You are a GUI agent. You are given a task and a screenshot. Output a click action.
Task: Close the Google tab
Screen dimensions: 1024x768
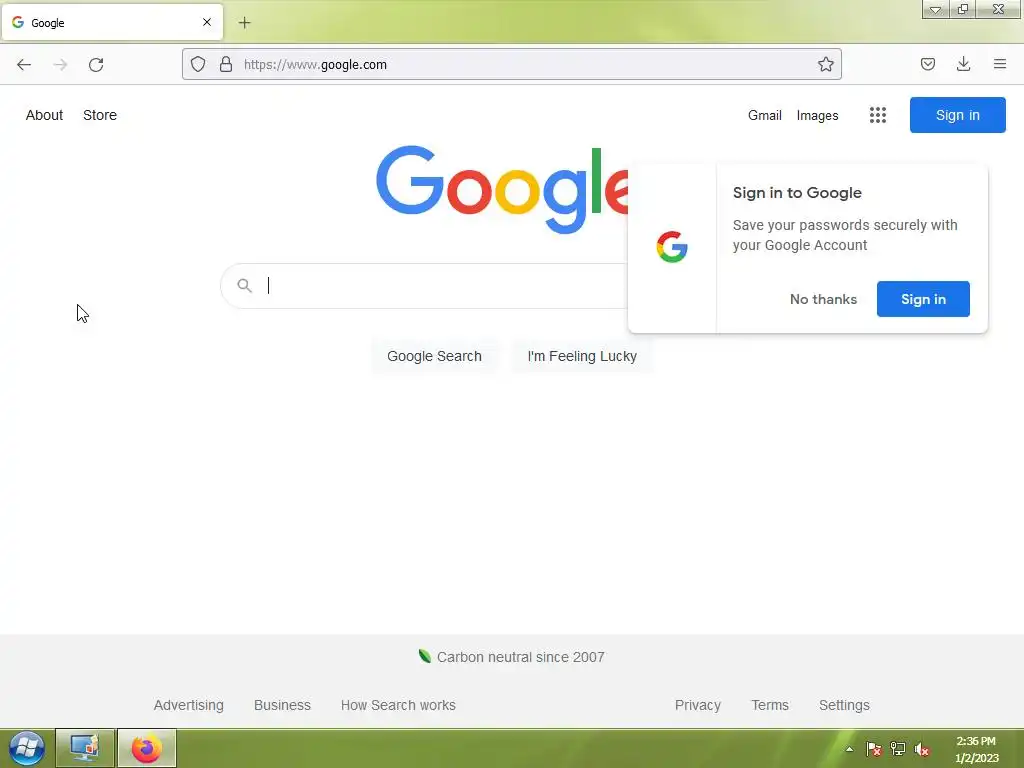tap(207, 22)
